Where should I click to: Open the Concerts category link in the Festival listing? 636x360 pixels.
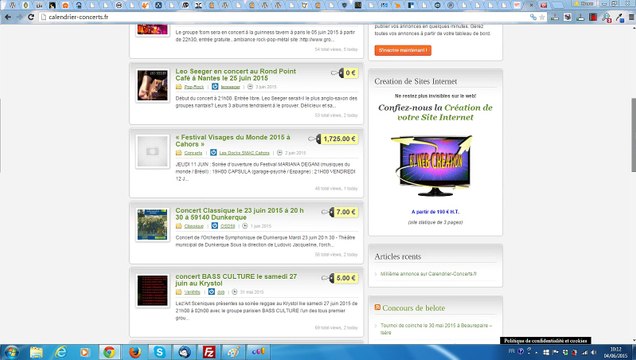click(x=193, y=153)
